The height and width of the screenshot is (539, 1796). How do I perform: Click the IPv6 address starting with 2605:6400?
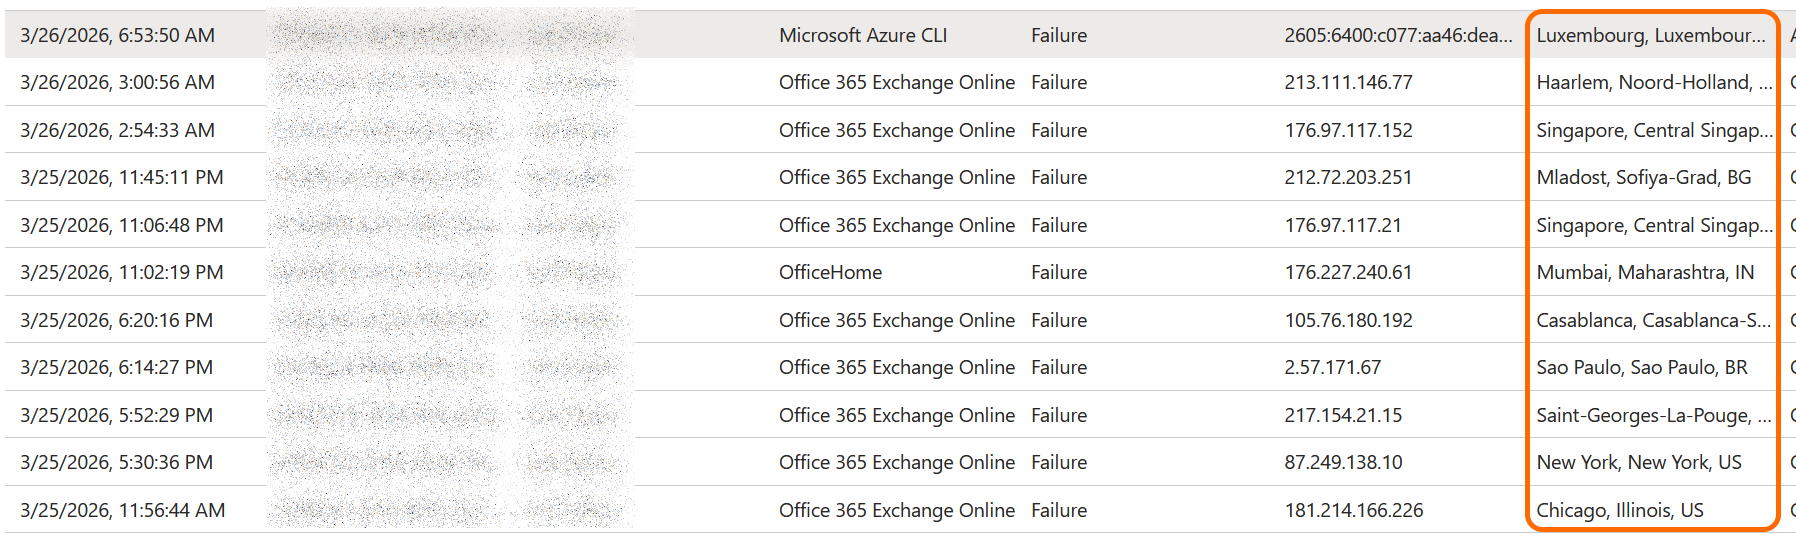click(1398, 35)
